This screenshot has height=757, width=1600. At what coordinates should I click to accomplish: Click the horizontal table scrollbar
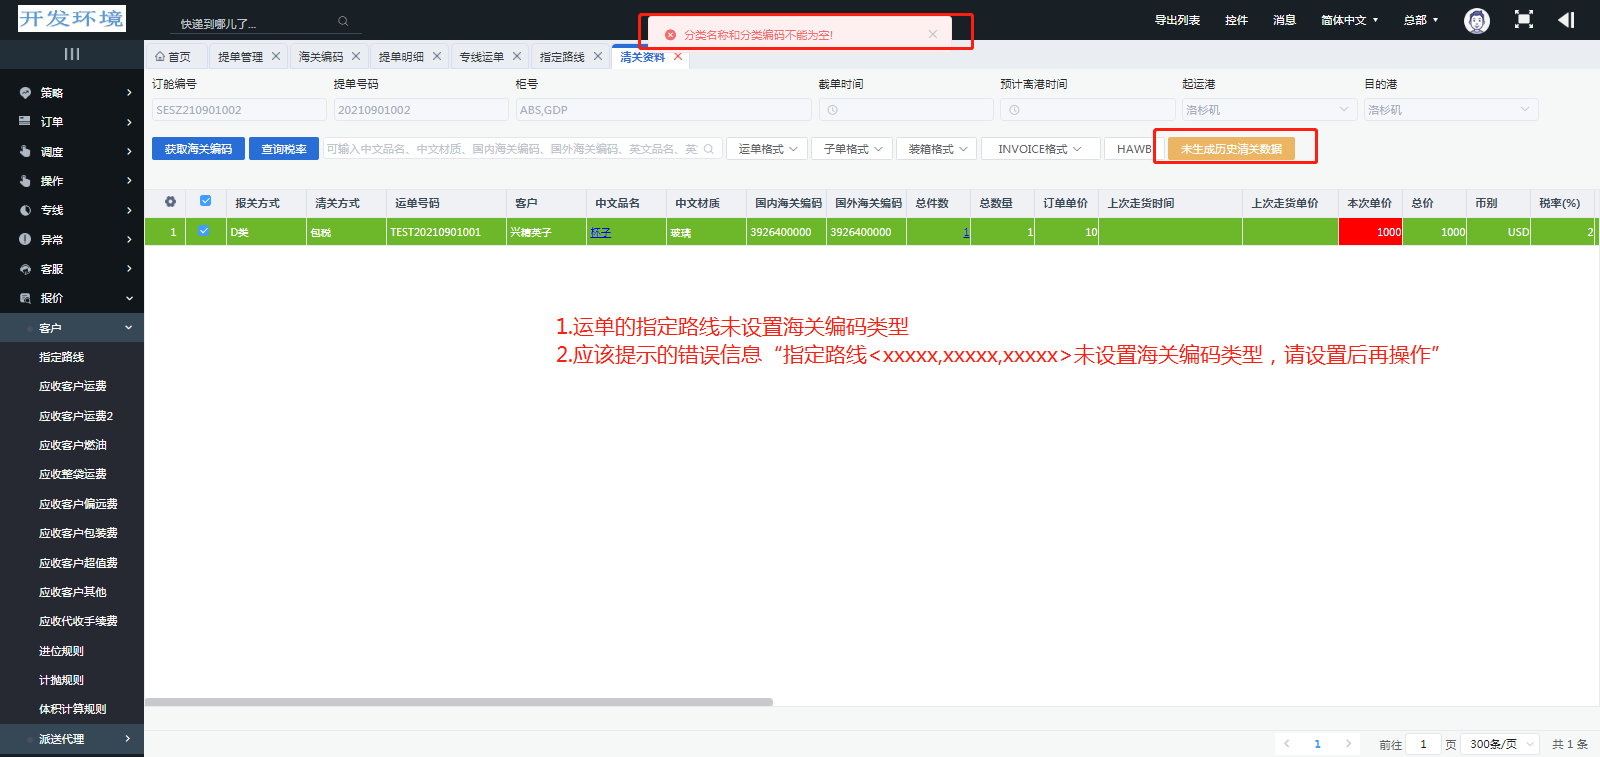(458, 702)
